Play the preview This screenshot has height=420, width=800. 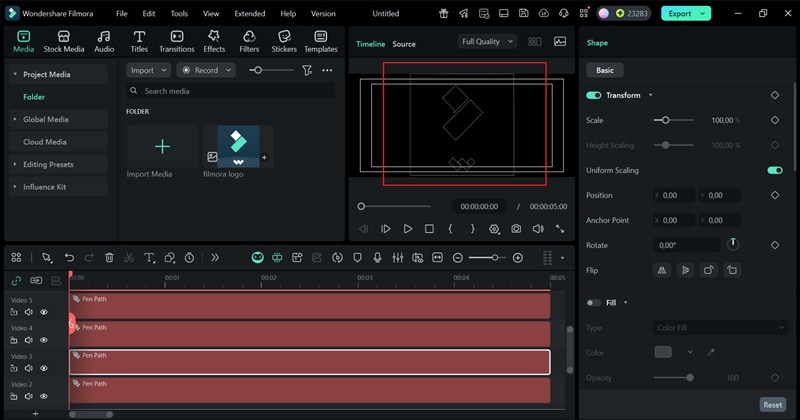click(x=408, y=229)
